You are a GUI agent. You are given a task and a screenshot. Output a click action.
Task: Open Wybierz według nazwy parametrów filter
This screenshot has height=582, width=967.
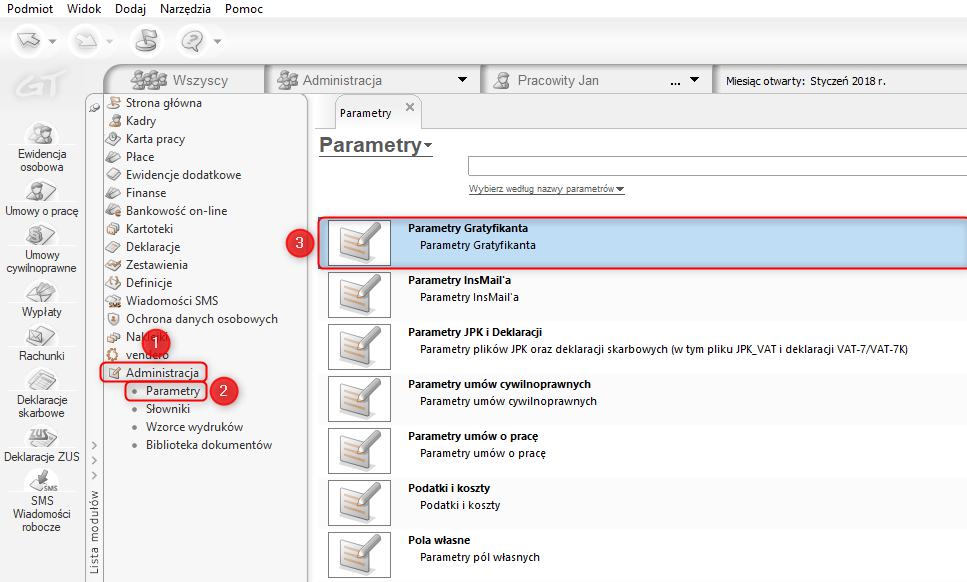point(546,189)
